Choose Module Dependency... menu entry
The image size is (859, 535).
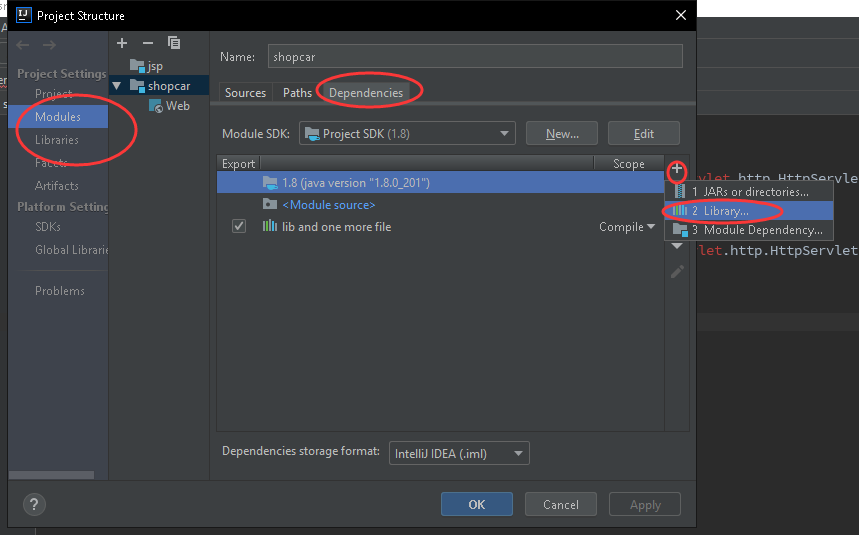click(749, 230)
